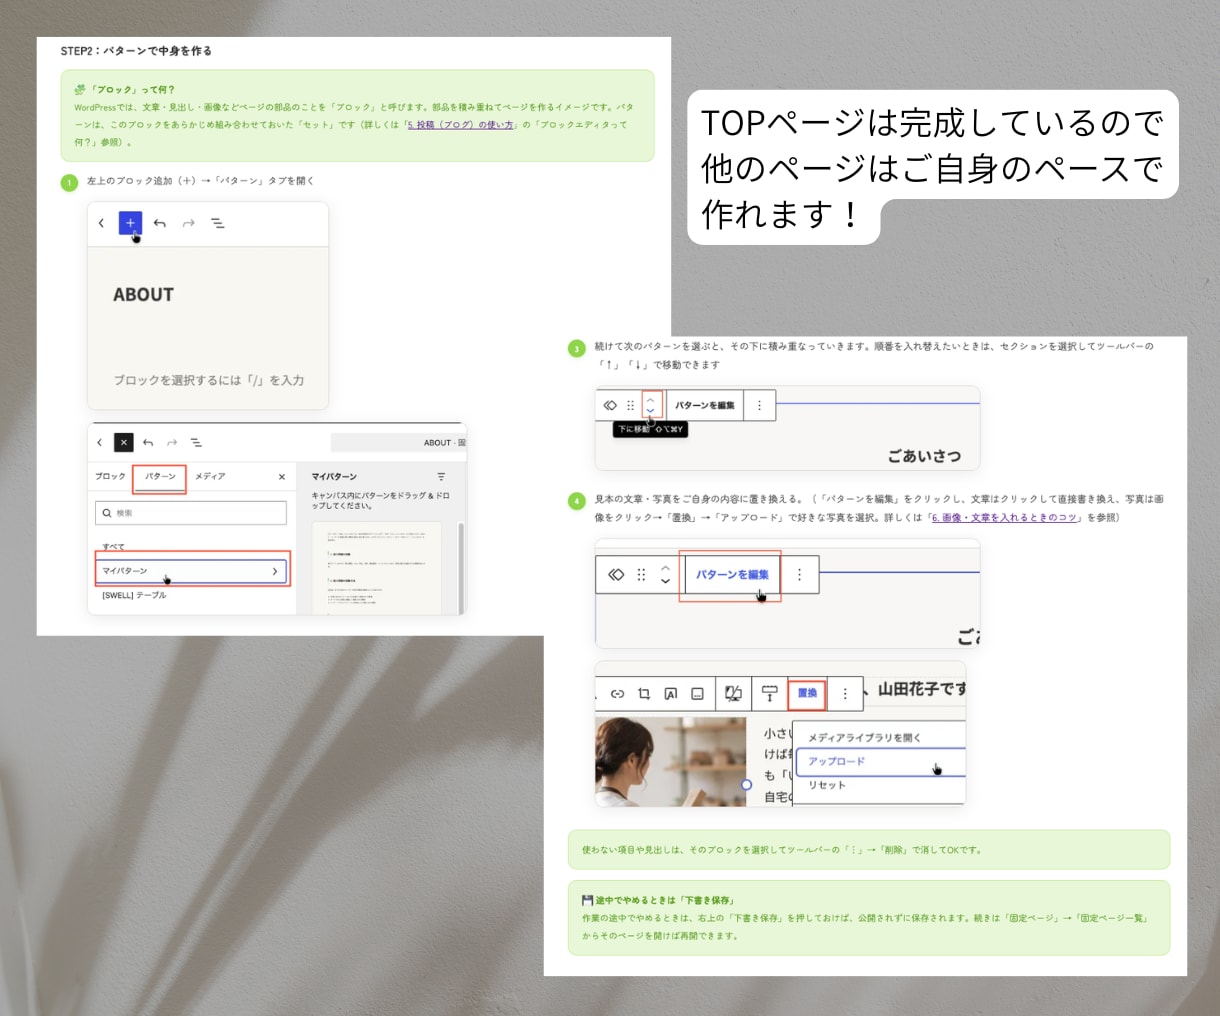The image size is (1220, 1016).
Task: Select the crop icon in the image toolbar
Action: 644,693
